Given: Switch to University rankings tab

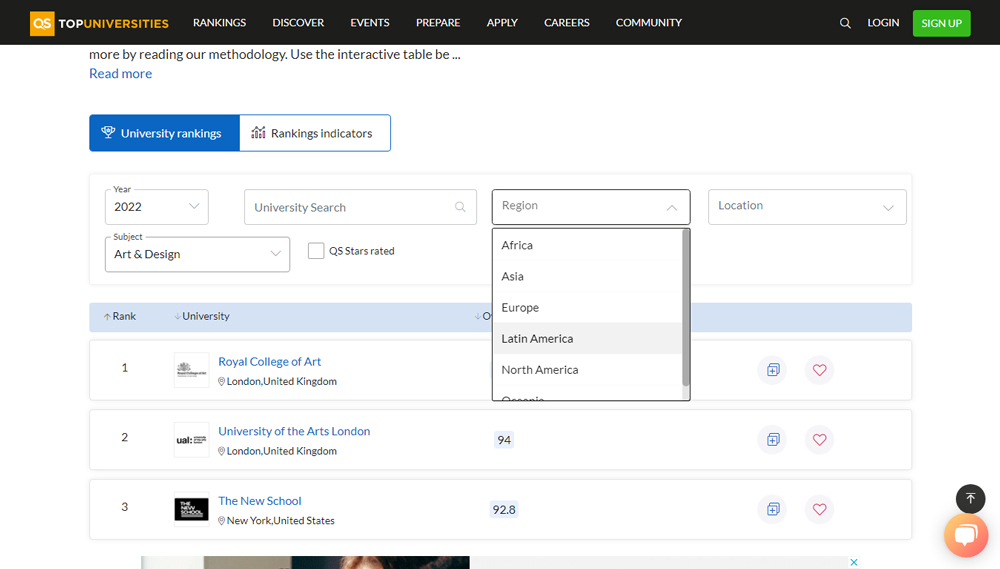Looking at the screenshot, I should 165,133.
